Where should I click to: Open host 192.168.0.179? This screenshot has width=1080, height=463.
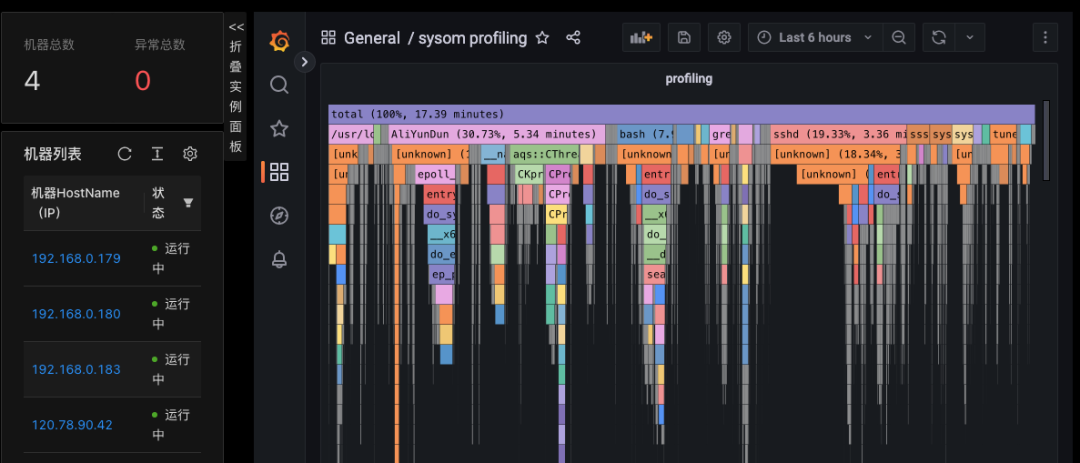(76, 258)
